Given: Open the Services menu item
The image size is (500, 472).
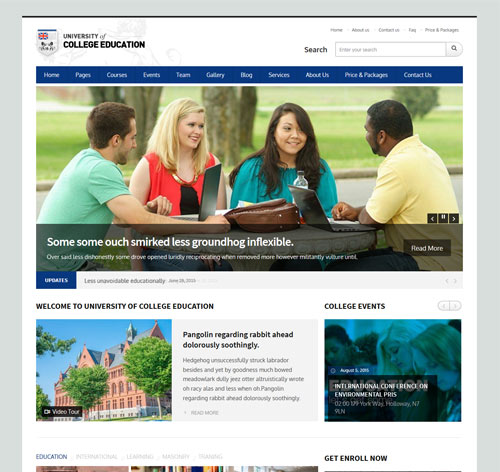Looking at the screenshot, I should (x=279, y=75).
